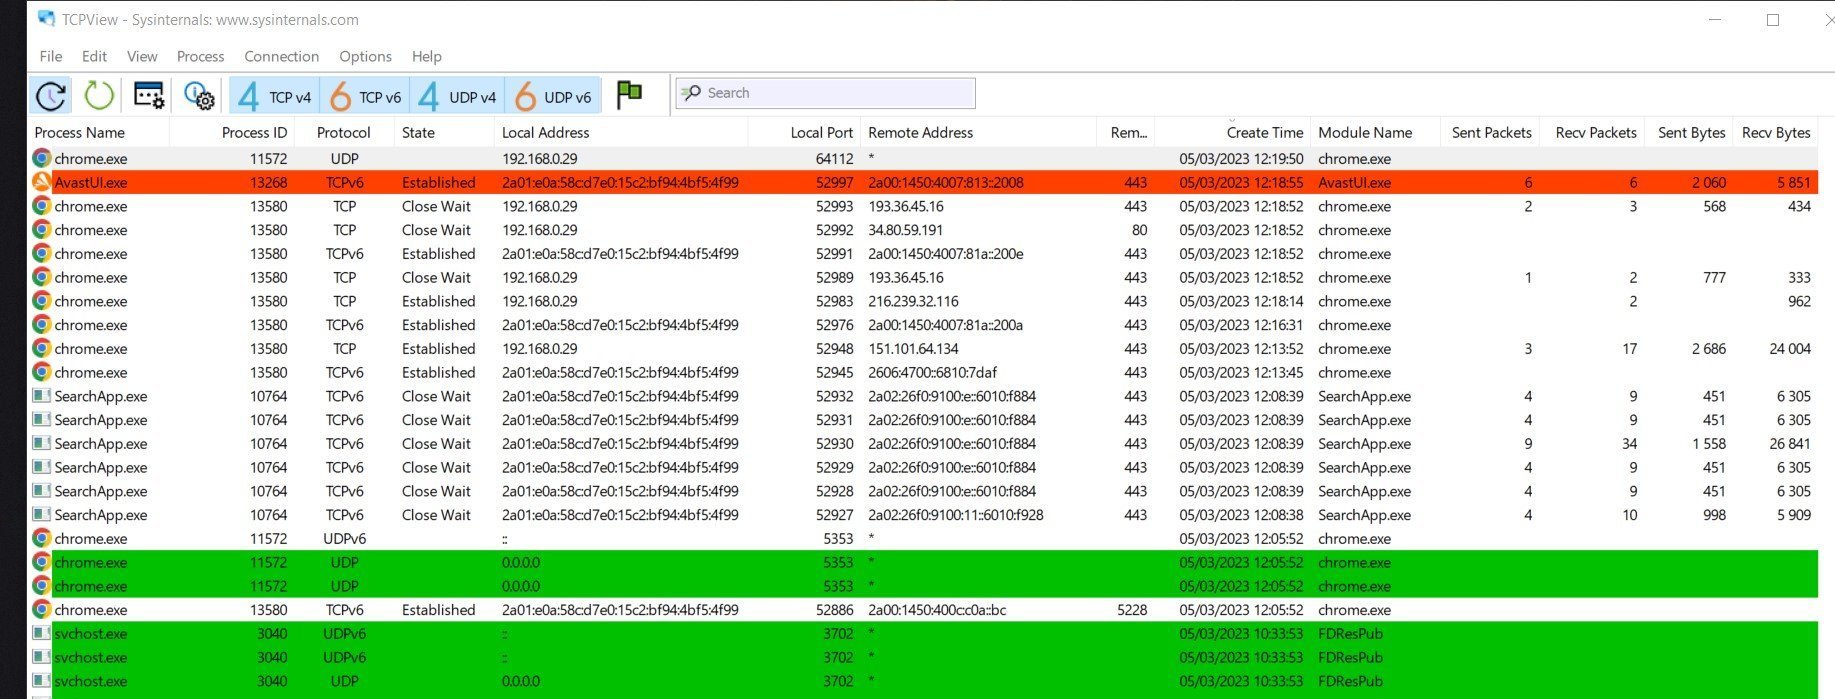This screenshot has width=1835, height=699.
Task: Open the Connection menu
Action: [x=281, y=56]
